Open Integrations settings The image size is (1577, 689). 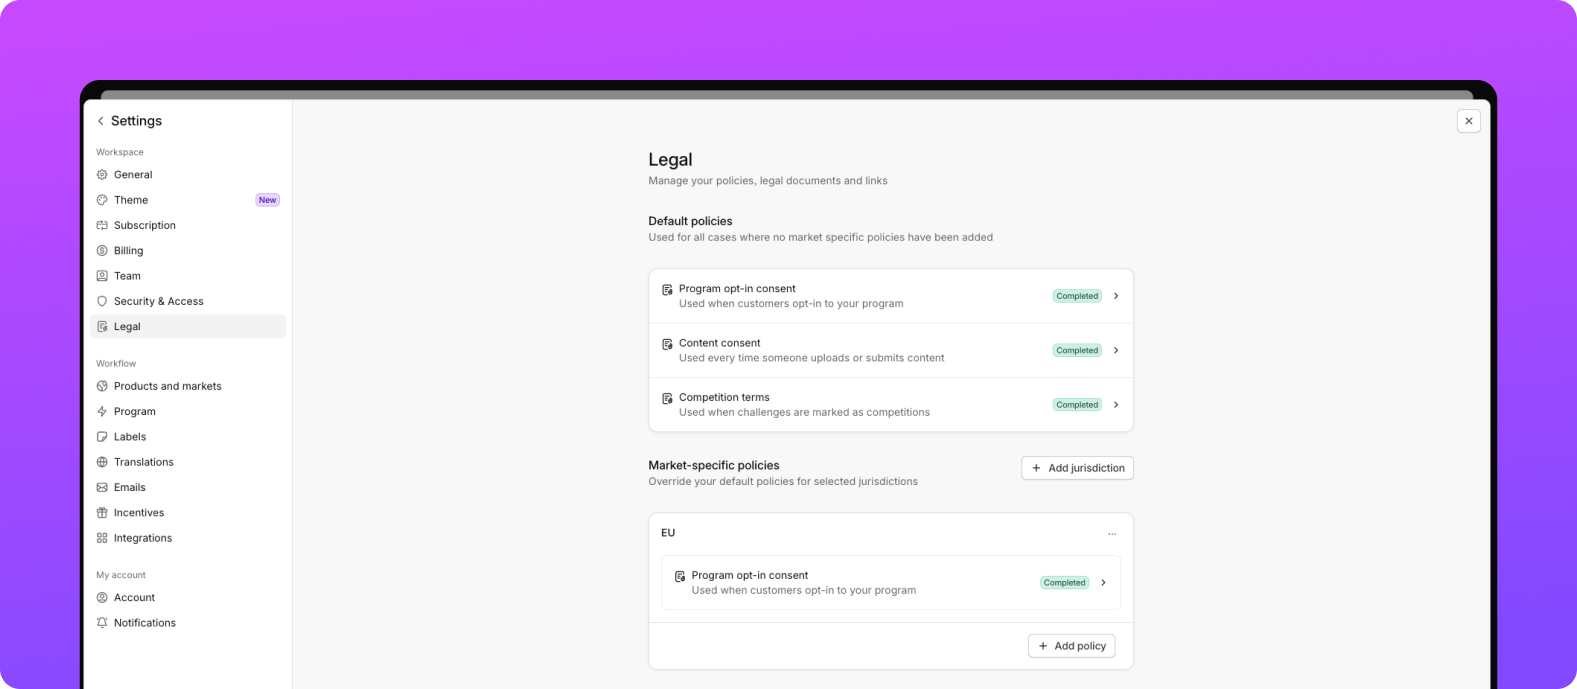click(188, 538)
